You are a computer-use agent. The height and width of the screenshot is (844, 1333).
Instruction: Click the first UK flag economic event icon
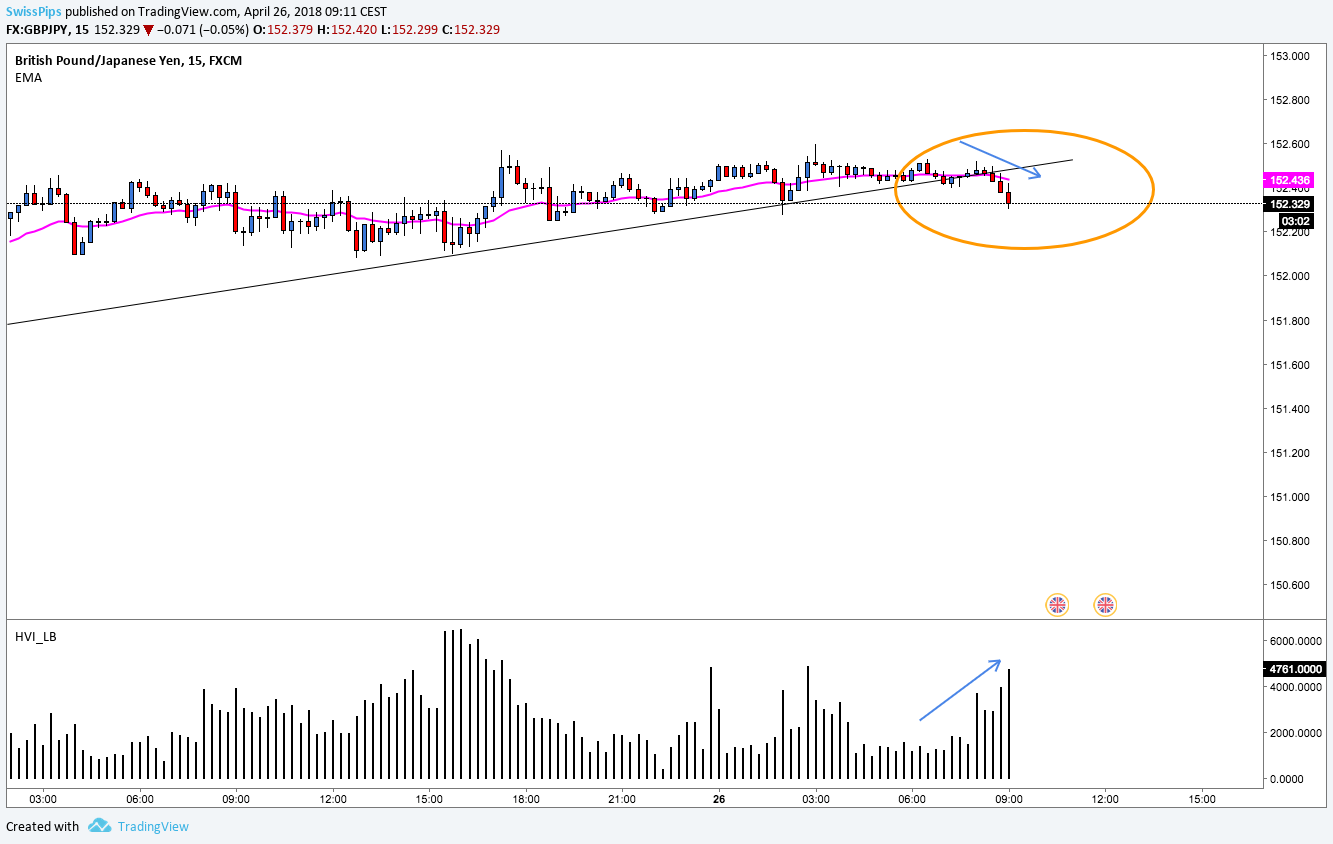tap(1057, 604)
